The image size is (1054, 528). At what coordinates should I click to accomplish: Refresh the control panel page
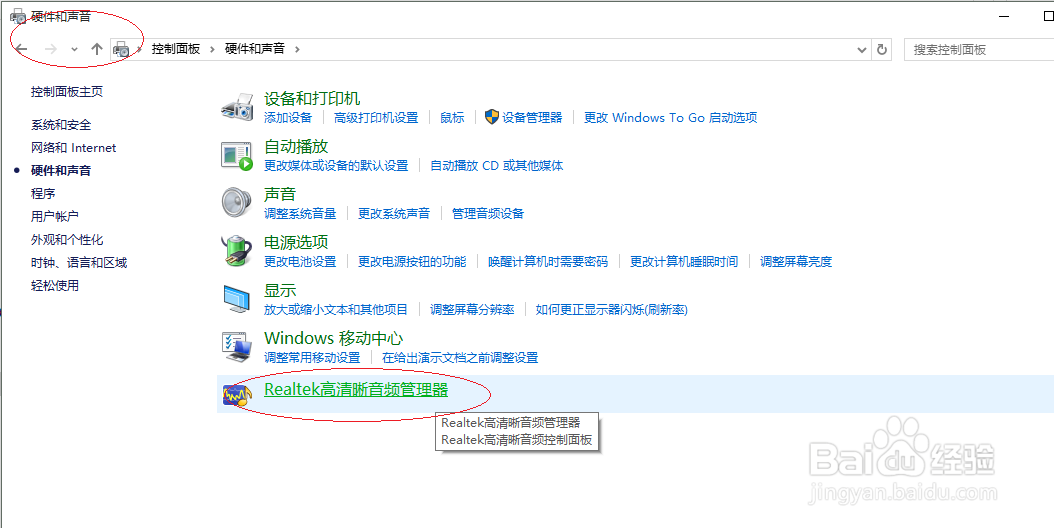[x=882, y=49]
